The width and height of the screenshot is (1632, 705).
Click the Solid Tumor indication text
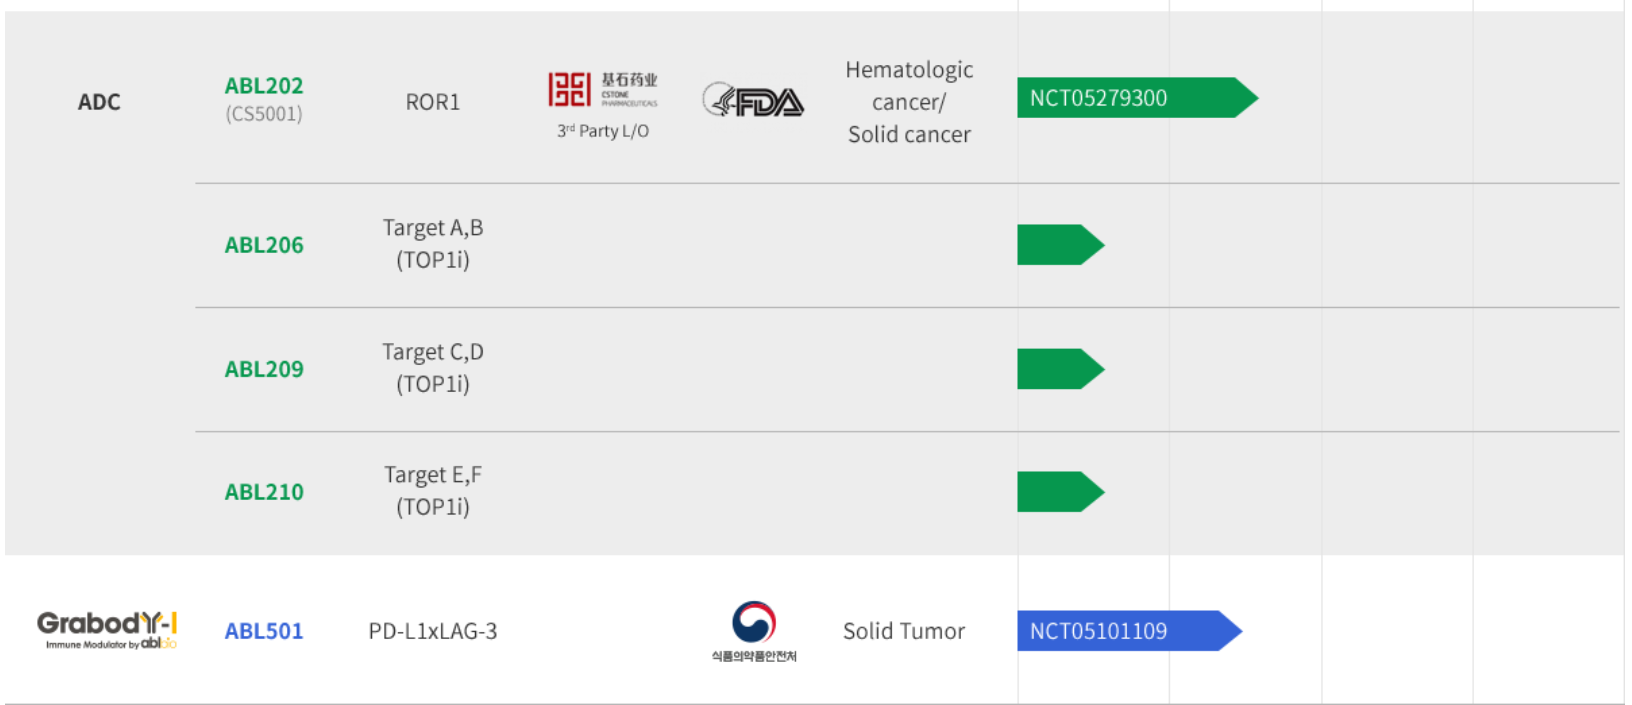point(904,631)
